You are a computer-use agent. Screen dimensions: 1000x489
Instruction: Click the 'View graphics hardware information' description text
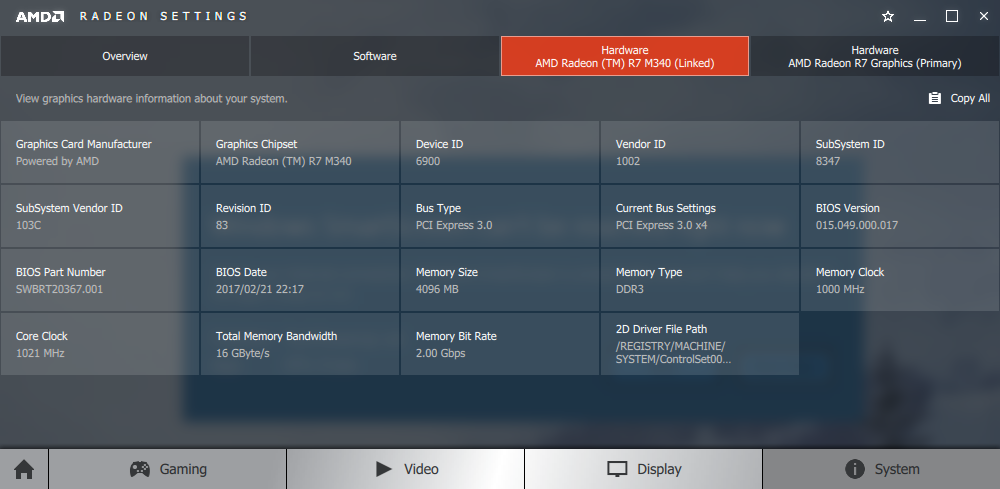[x=152, y=99]
